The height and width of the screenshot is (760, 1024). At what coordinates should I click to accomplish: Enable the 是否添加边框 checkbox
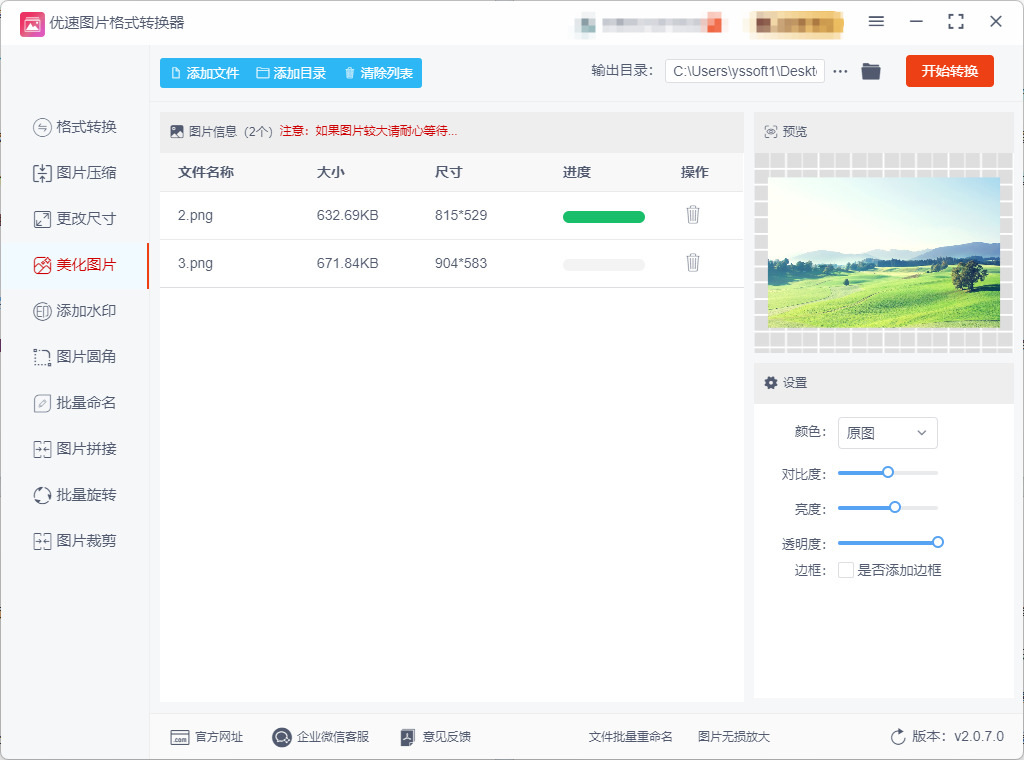(x=846, y=570)
